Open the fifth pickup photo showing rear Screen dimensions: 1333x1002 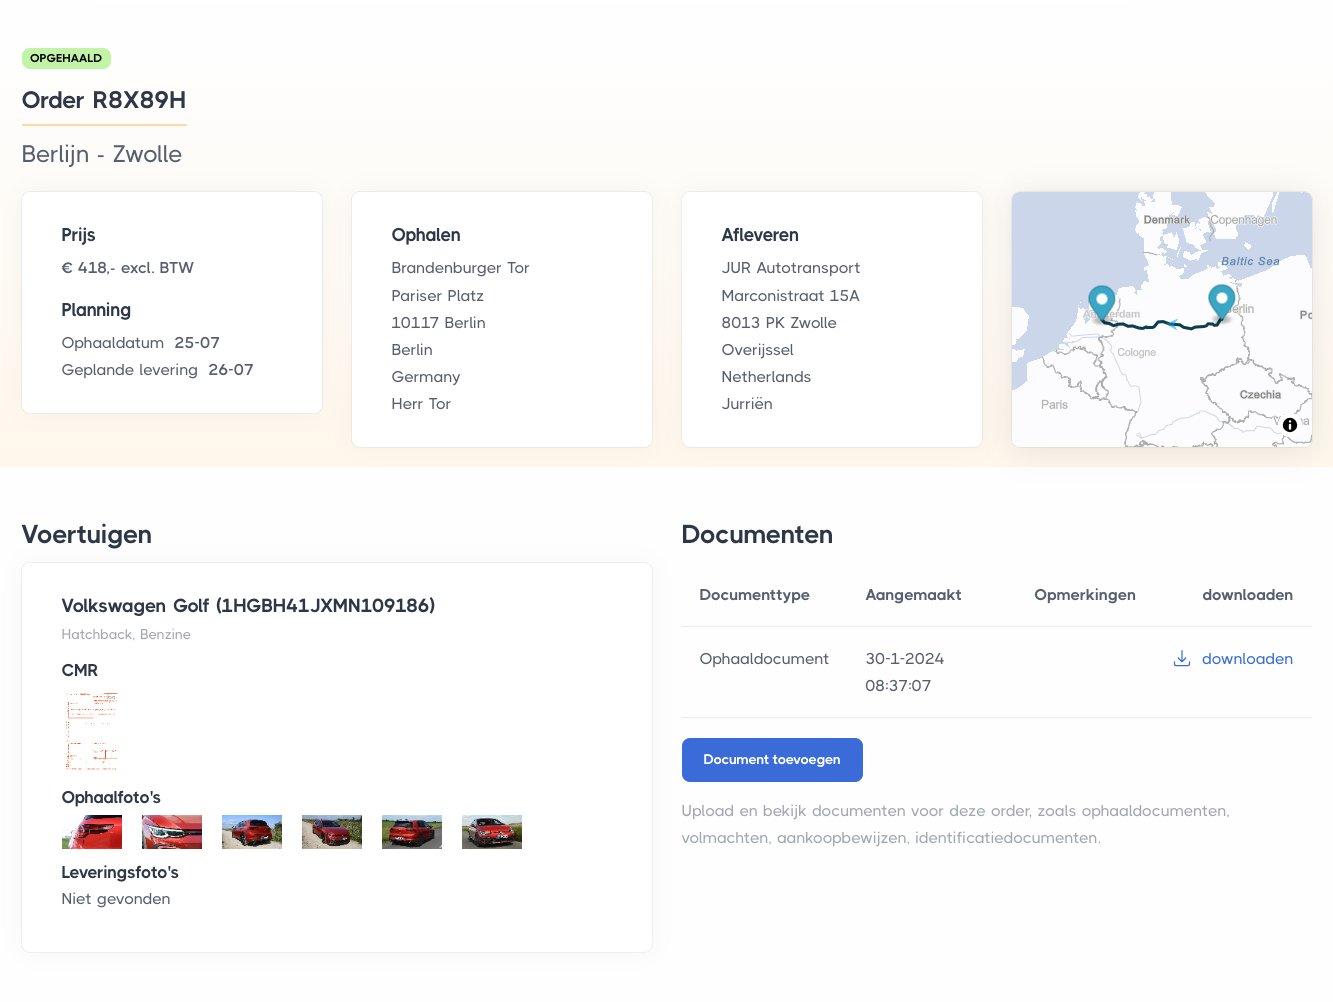(412, 832)
